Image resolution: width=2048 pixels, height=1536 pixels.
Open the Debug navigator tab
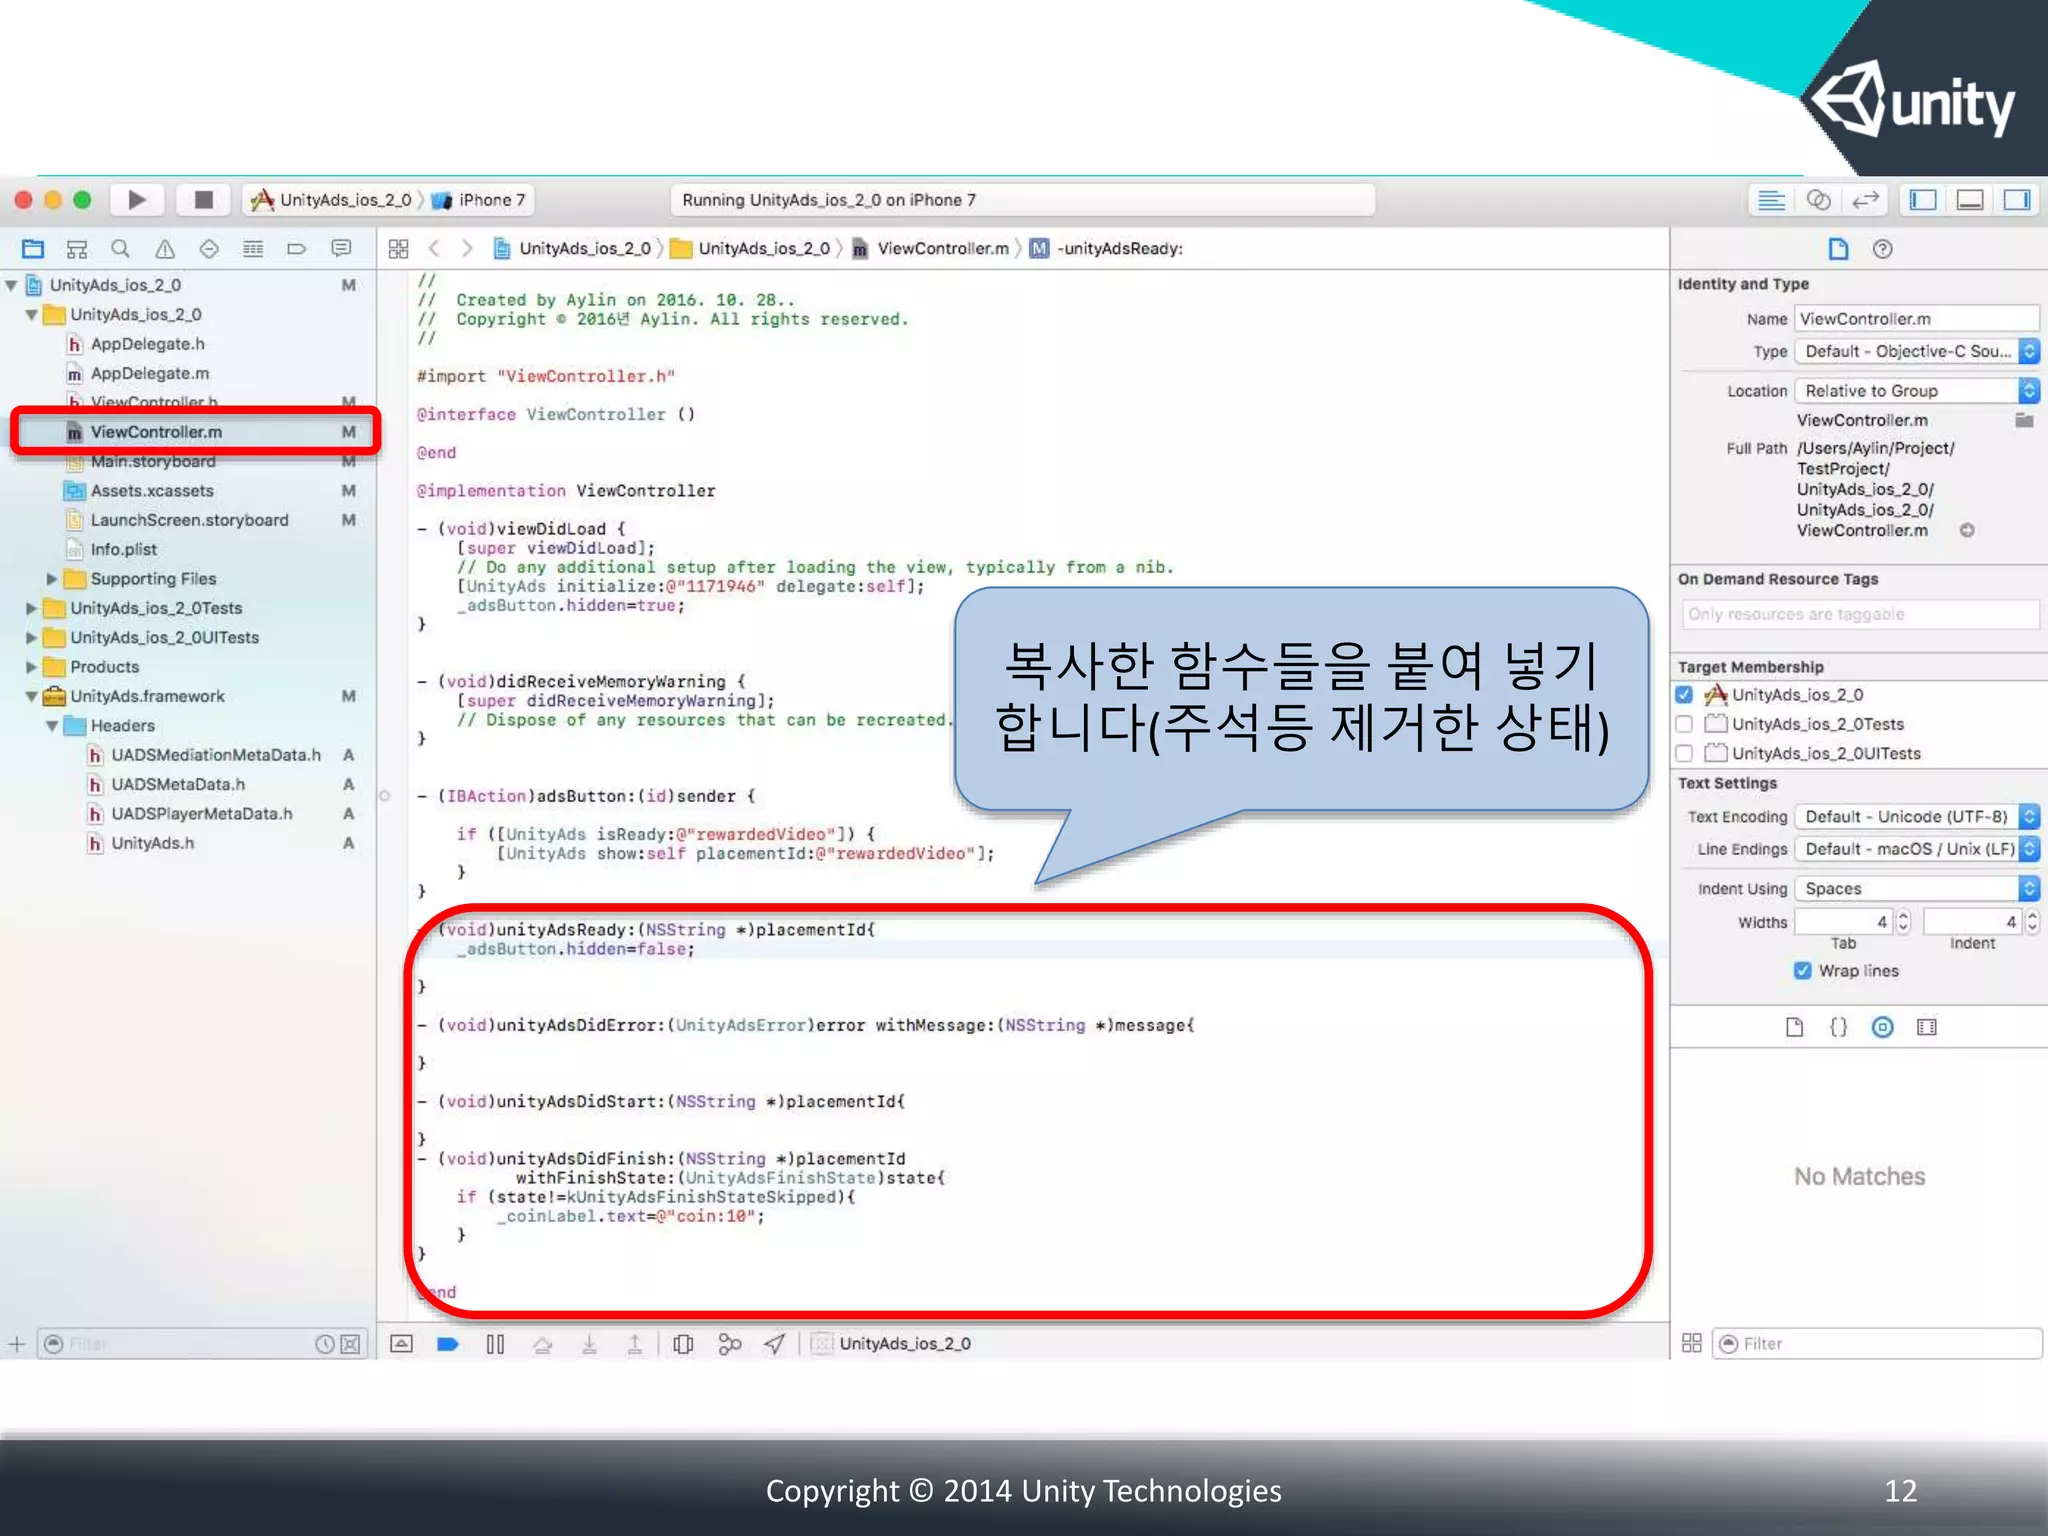point(253,248)
